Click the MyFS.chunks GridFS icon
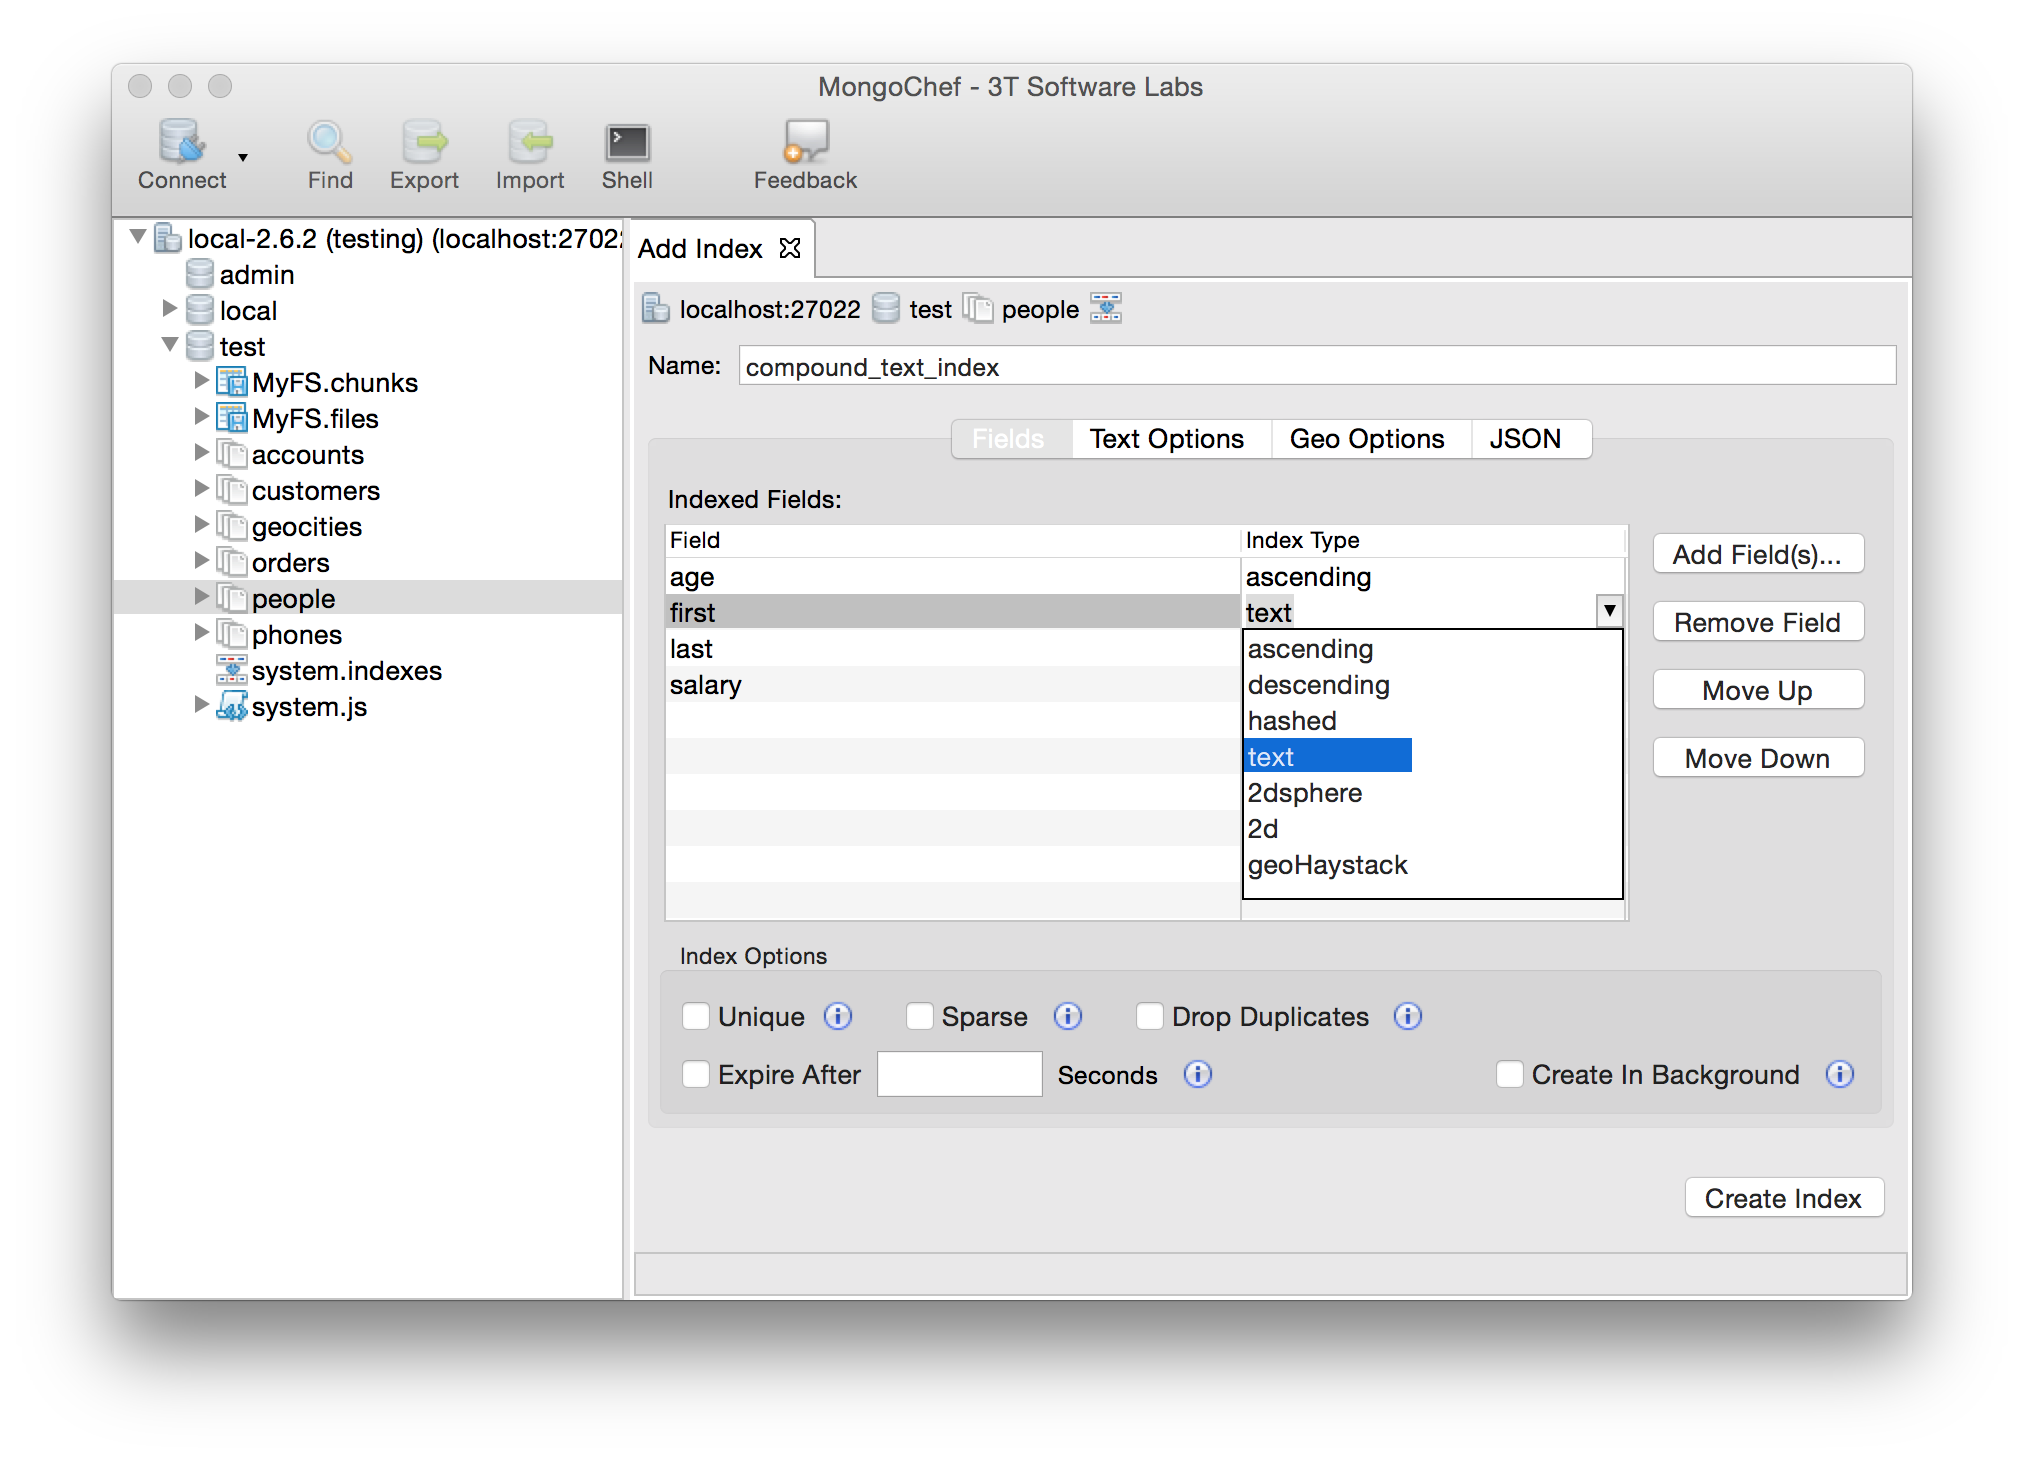This screenshot has height=1460, width=2024. [x=232, y=382]
